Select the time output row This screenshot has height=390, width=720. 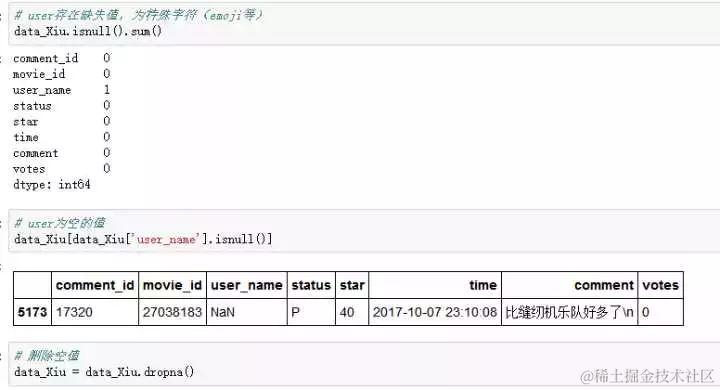pos(62,137)
